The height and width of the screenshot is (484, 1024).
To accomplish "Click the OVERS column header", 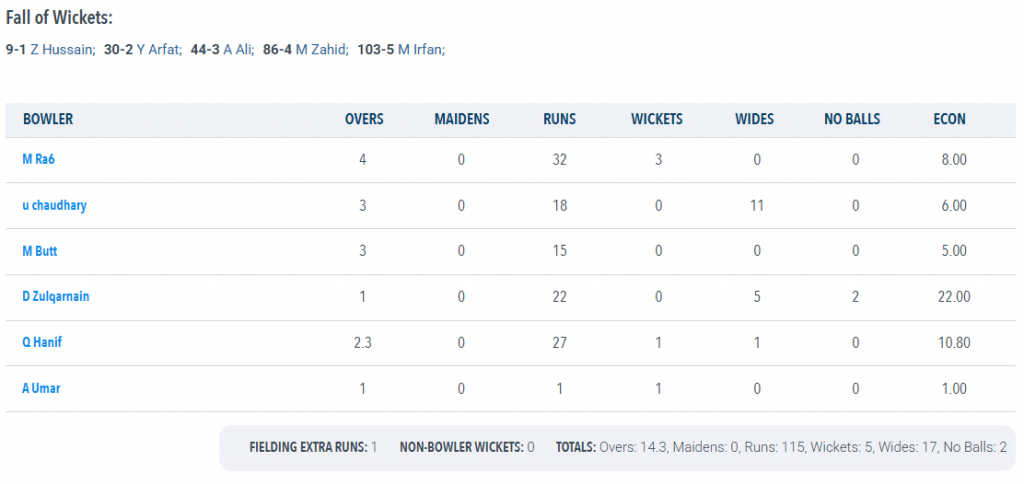I will tap(364, 120).
